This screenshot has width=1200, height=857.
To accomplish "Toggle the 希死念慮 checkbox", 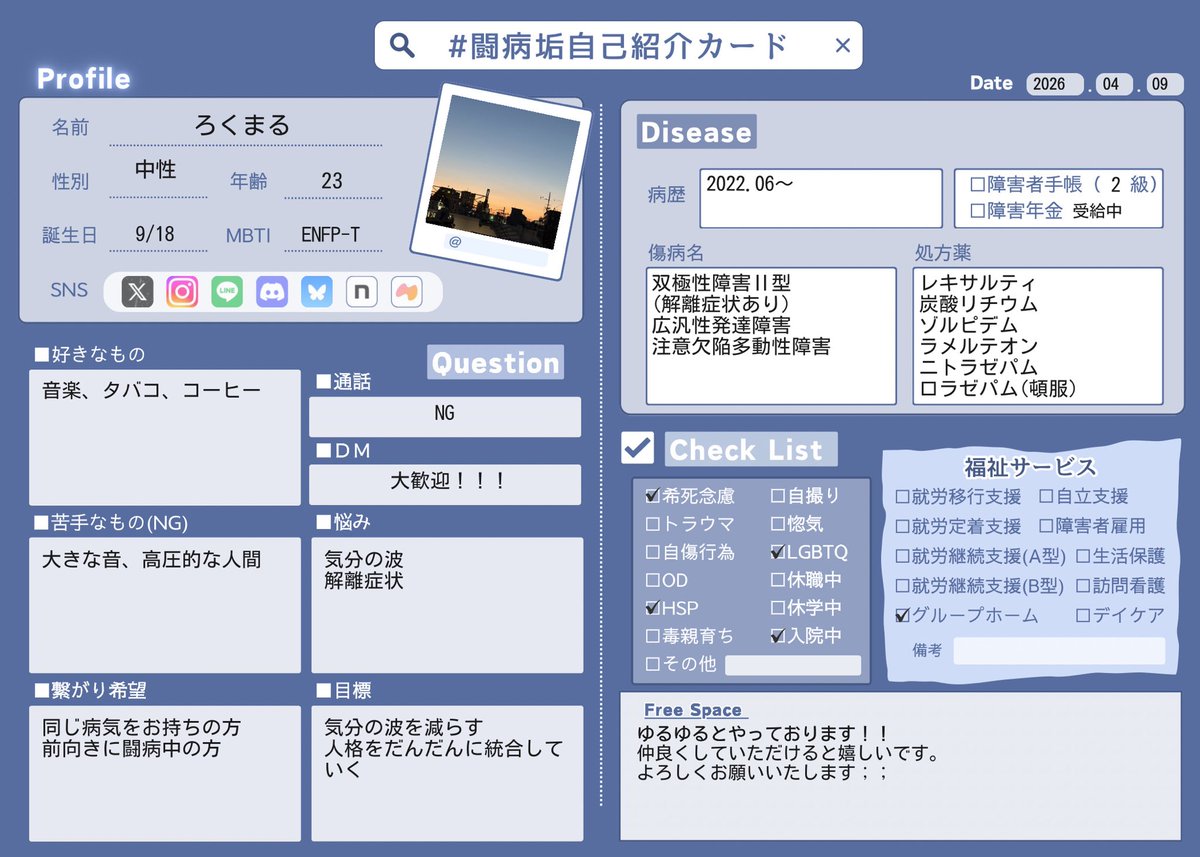I will pyautogui.click(x=653, y=496).
